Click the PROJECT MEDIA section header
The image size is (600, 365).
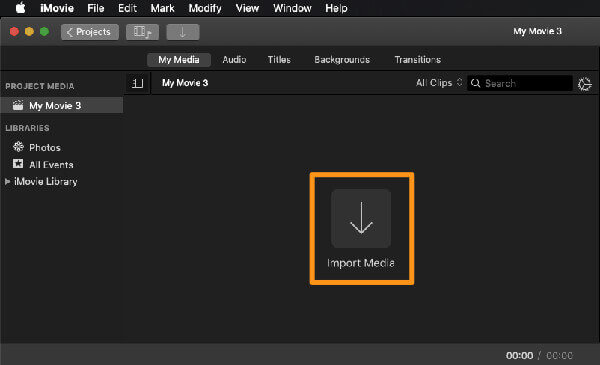[40, 86]
